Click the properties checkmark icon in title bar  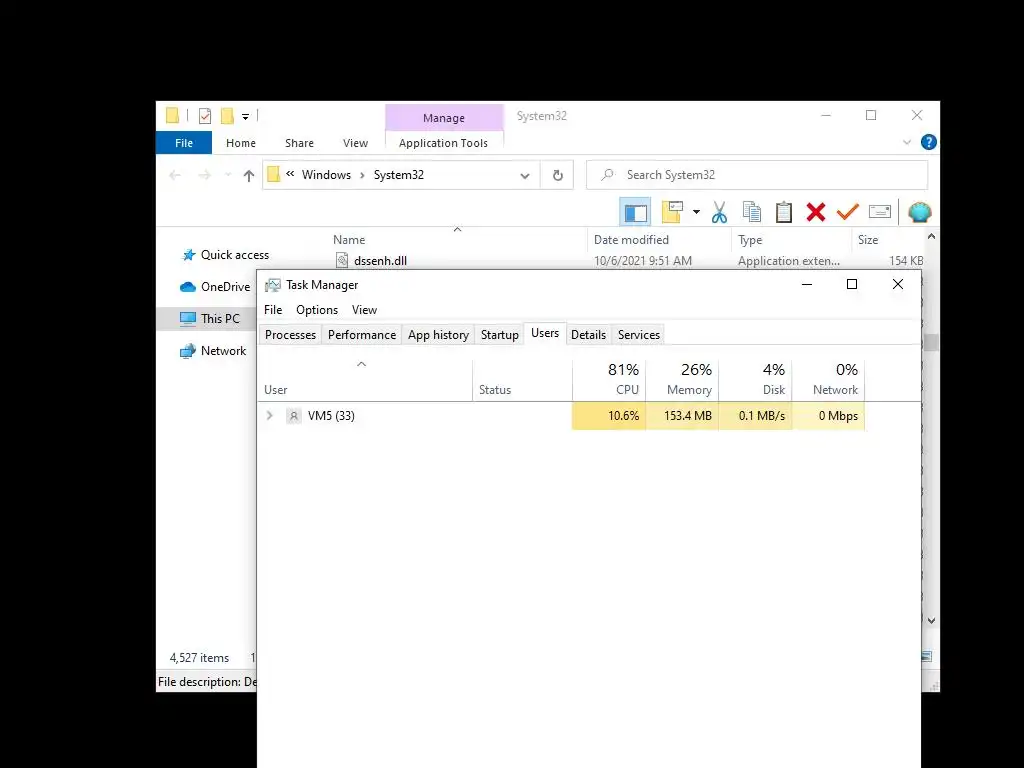pyautogui.click(x=205, y=116)
